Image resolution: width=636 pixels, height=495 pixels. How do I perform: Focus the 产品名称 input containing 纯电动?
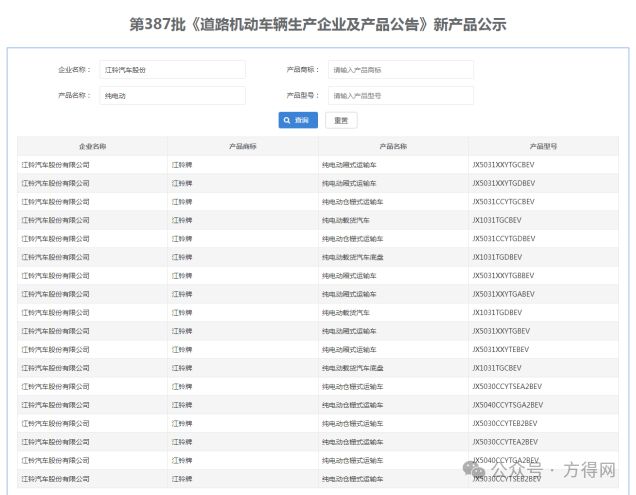click(x=172, y=96)
